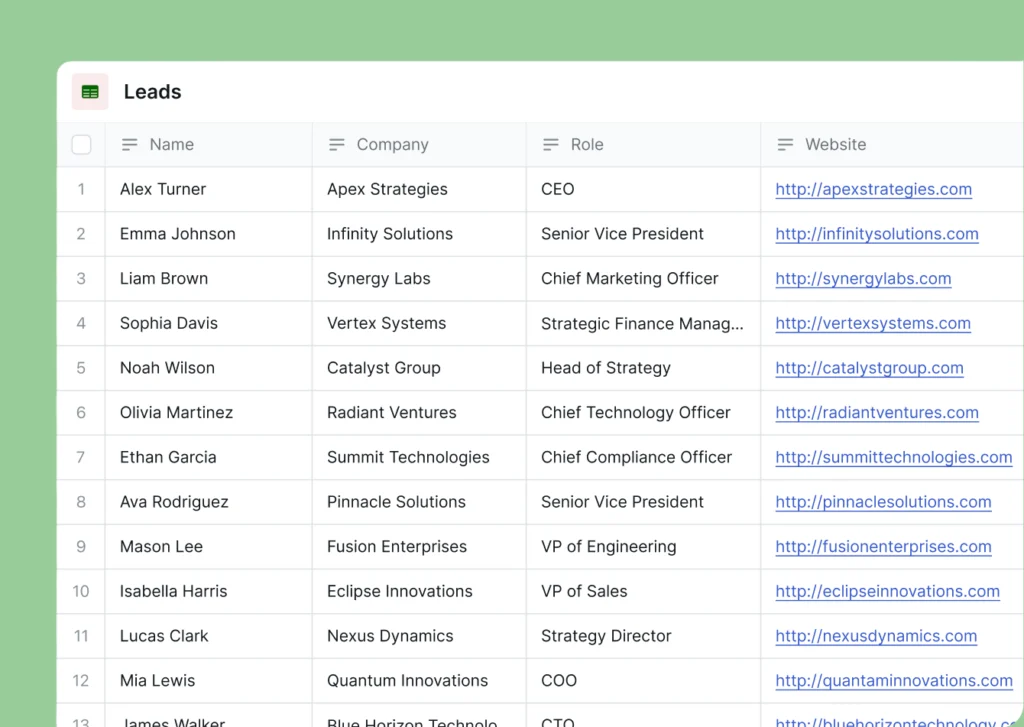1024x727 pixels.
Task: Select the Fusion Enterprises company cell
Action: click(397, 547)
